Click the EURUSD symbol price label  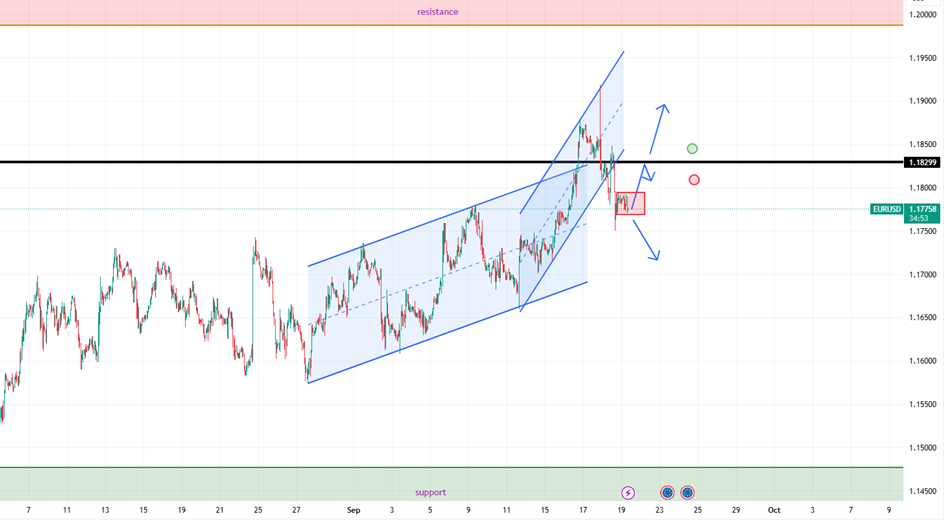[886, 209]
